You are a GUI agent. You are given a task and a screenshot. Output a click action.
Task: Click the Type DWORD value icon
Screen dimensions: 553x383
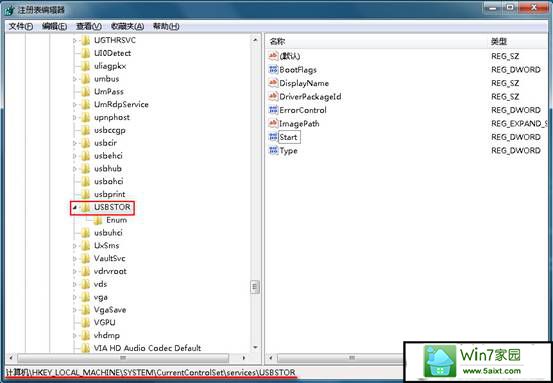273,151
